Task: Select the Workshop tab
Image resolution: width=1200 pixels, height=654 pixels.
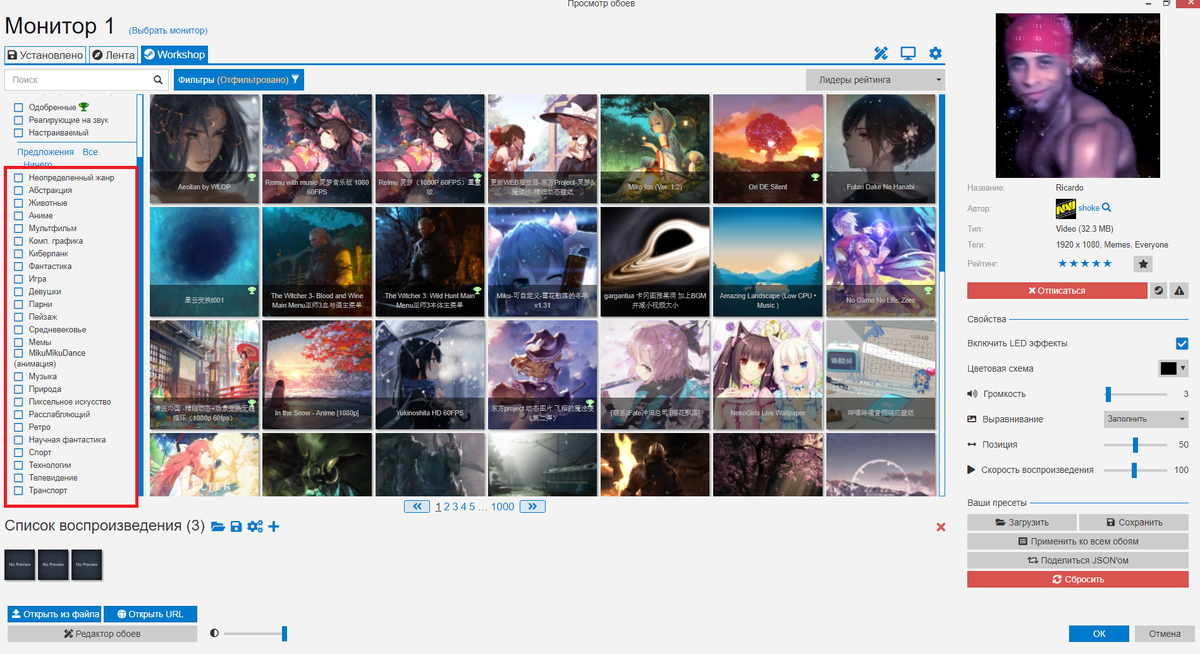Action: pos(174,55)
